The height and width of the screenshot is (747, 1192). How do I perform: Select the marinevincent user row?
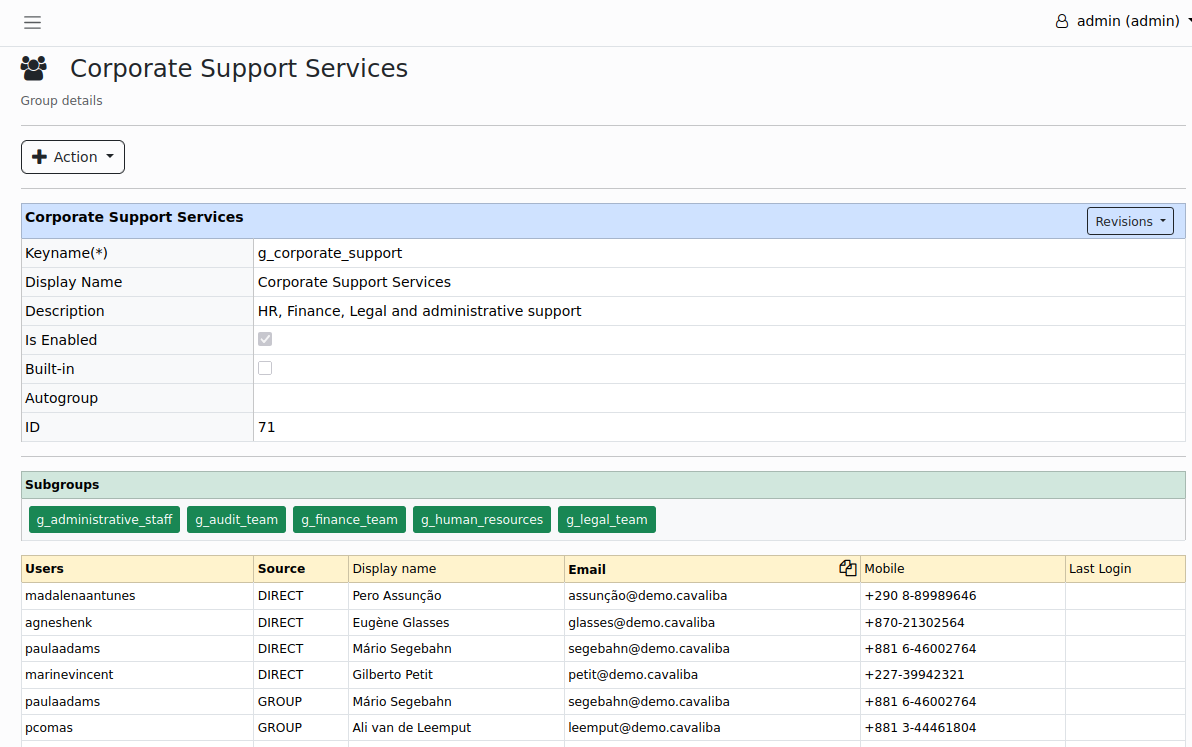[69, 675]
